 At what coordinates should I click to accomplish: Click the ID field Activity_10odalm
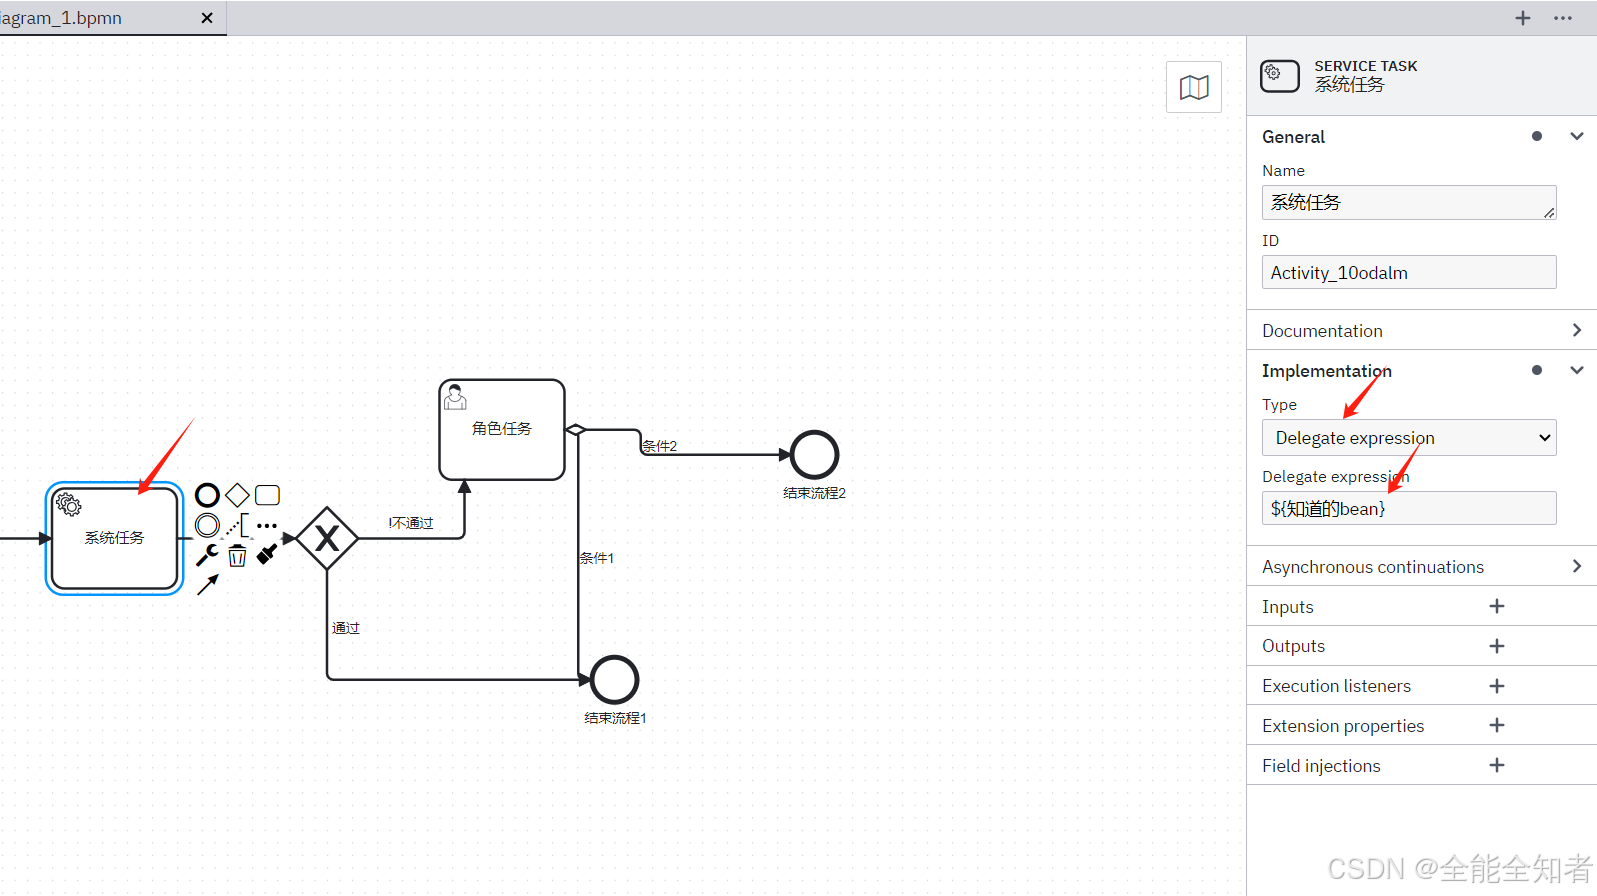point(1409,272)
